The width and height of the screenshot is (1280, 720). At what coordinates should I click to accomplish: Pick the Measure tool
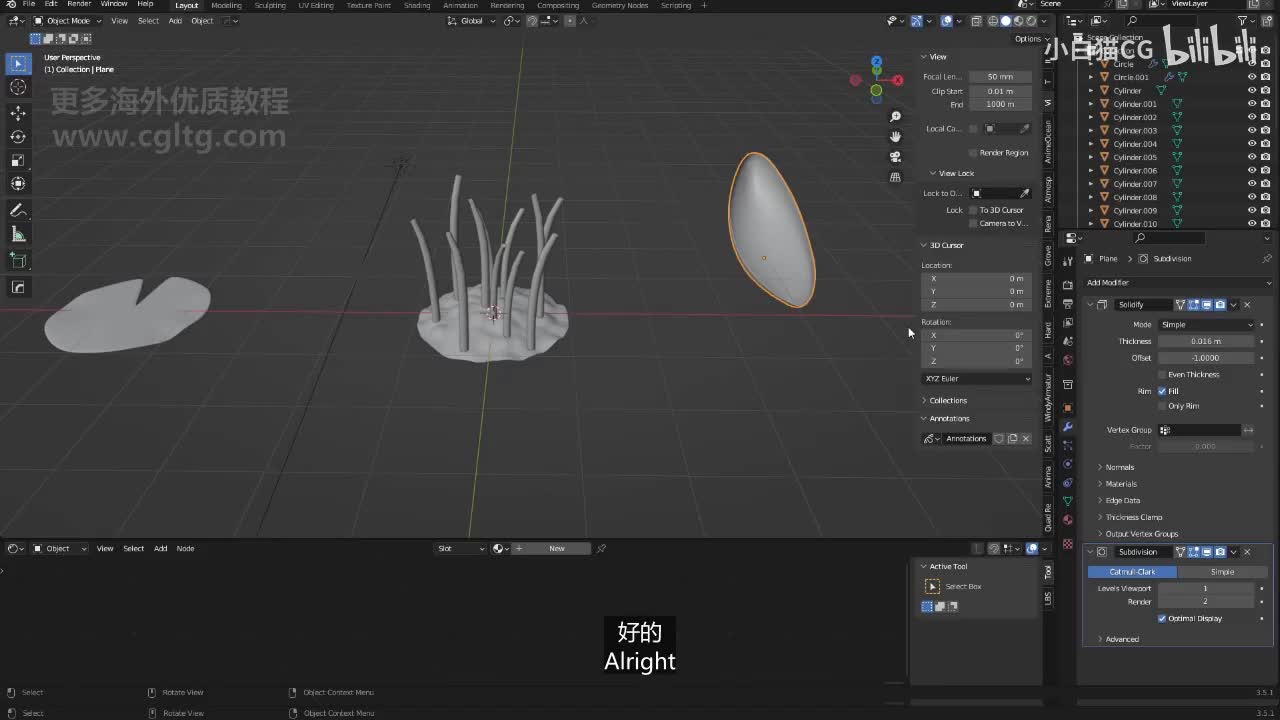pos(18,234)
